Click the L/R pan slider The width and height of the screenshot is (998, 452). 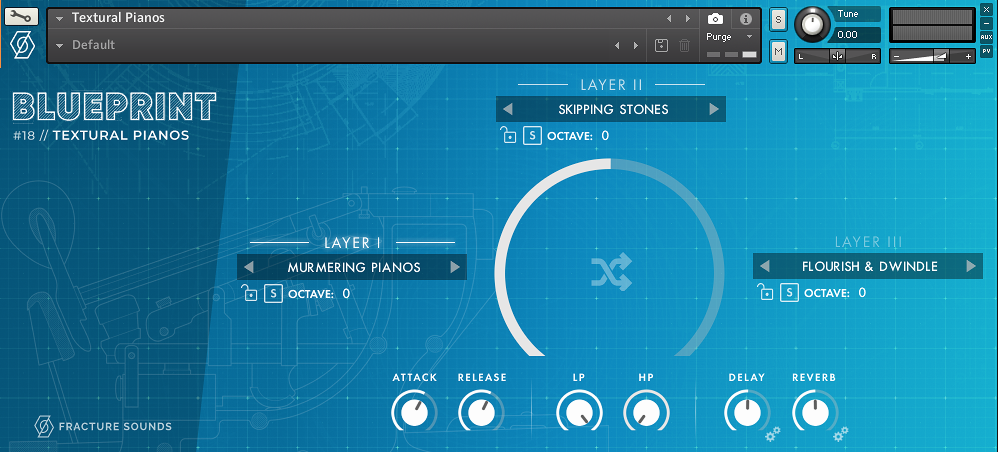click(x=838, y=57)
